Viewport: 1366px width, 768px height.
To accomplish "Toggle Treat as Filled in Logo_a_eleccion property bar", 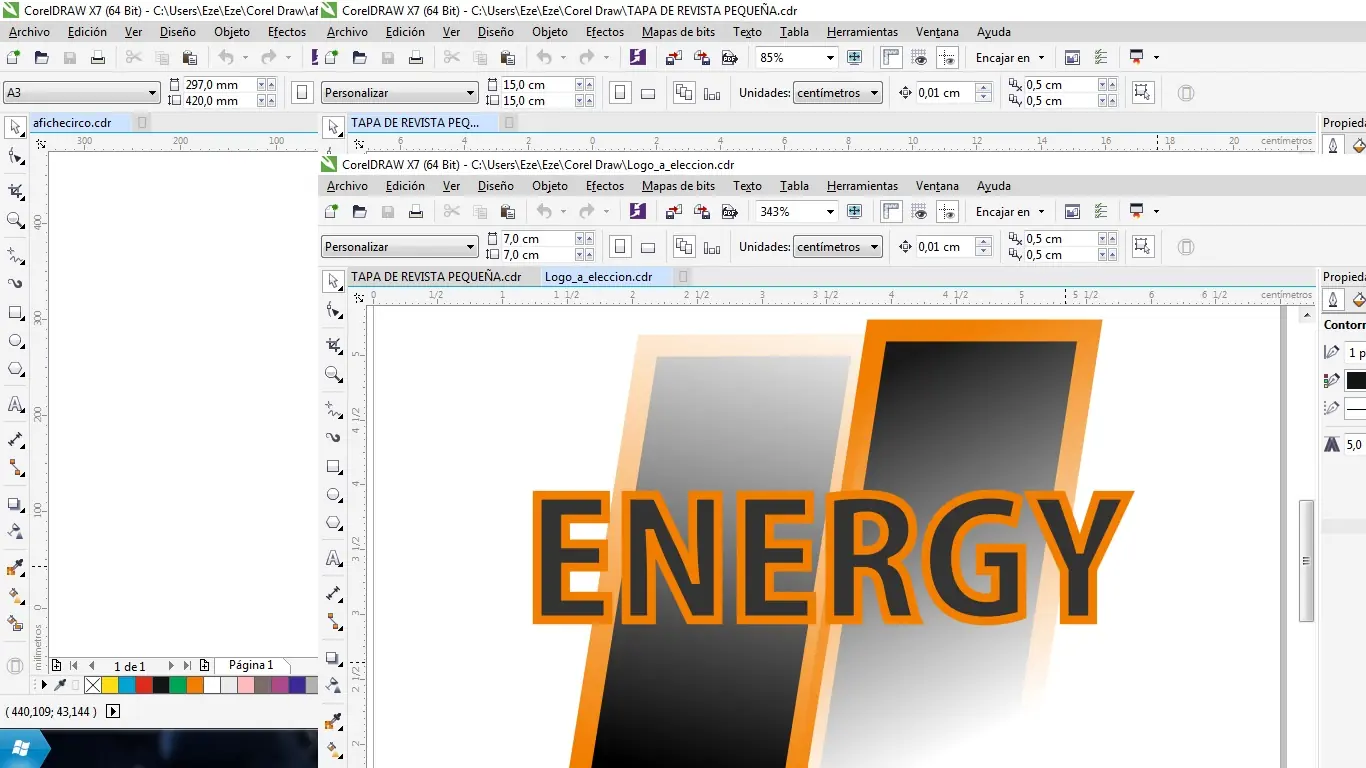I will tap(1143, 247).
